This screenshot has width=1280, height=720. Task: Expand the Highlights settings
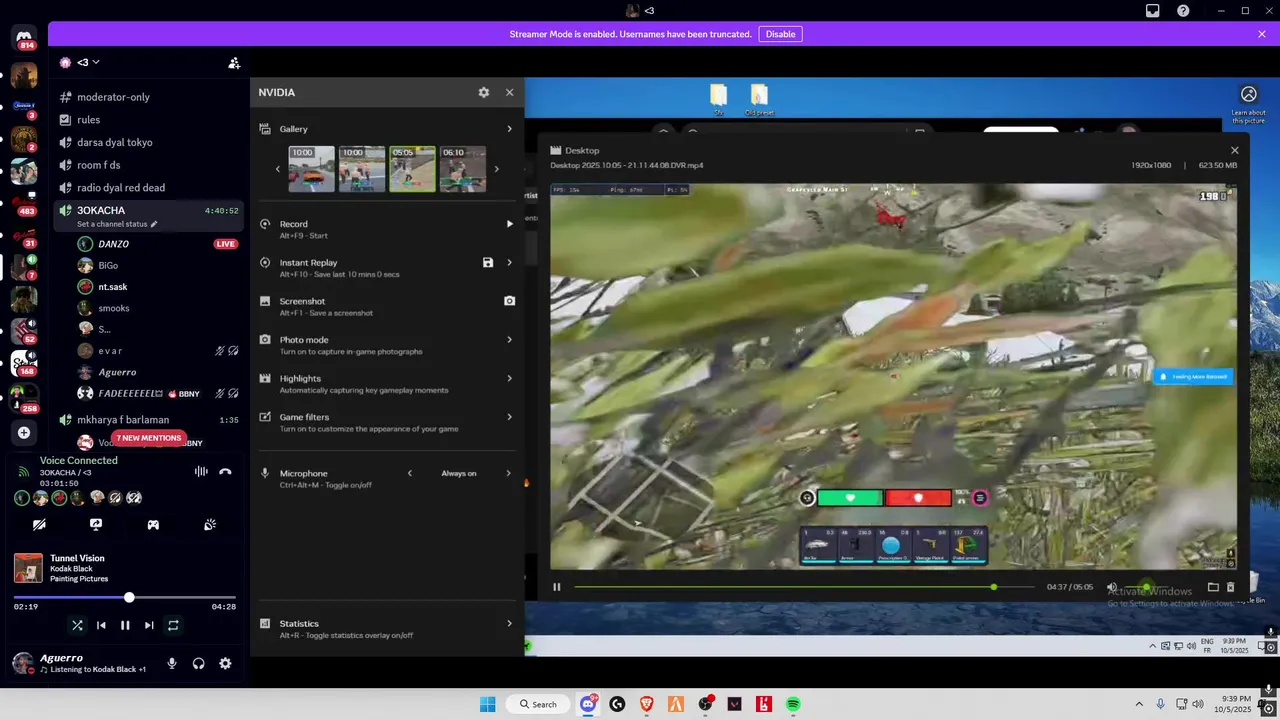509,378
